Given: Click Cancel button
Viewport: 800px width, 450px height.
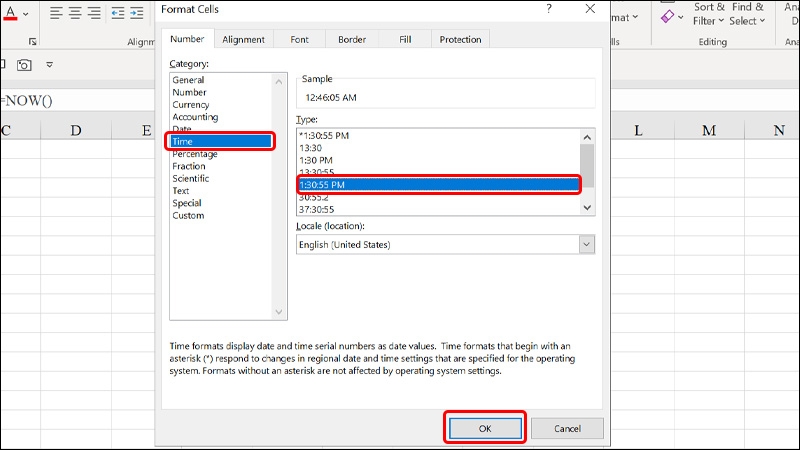Looking at the screenshot, I should (x=567, y=429).
